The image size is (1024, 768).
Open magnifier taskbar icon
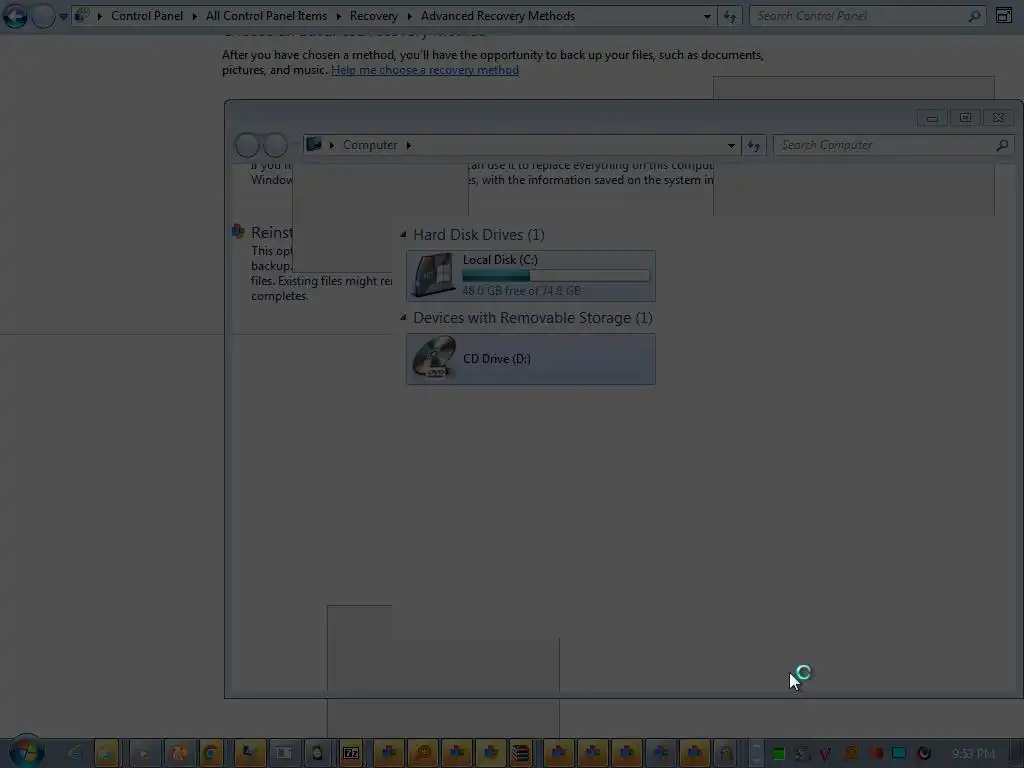pos(423,753)
